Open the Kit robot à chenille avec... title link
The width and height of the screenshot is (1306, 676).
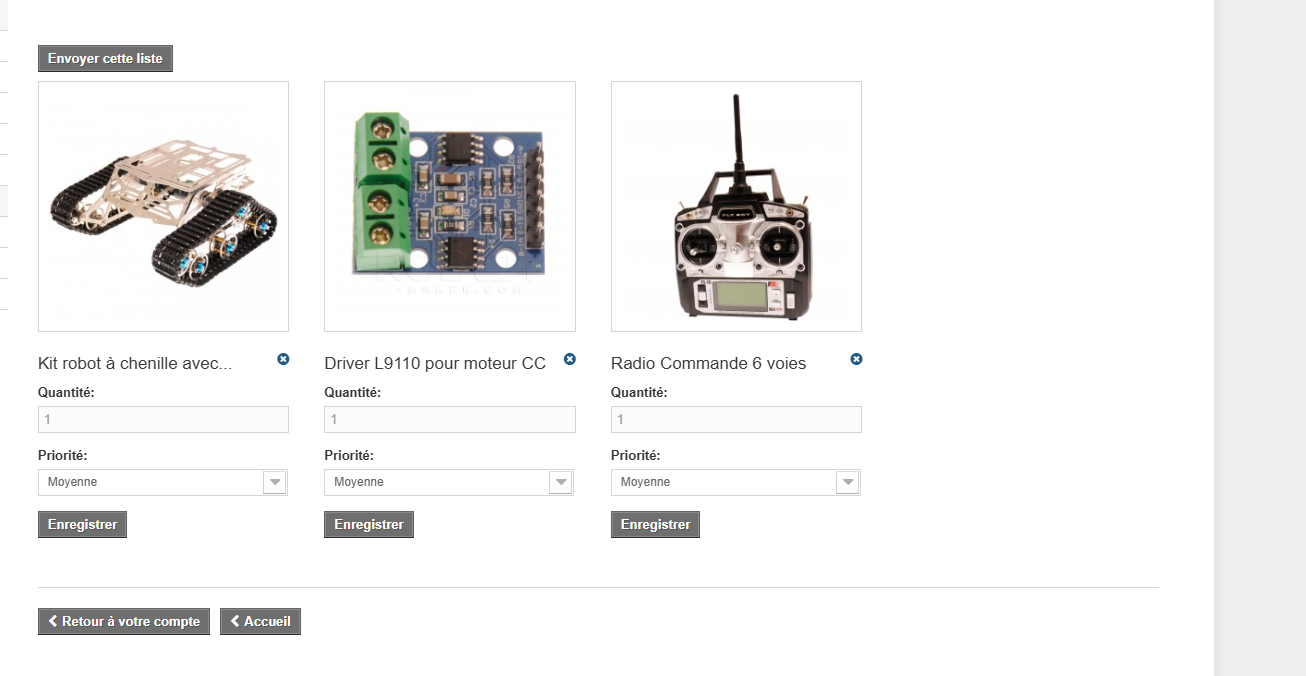[x=135, y=364]
